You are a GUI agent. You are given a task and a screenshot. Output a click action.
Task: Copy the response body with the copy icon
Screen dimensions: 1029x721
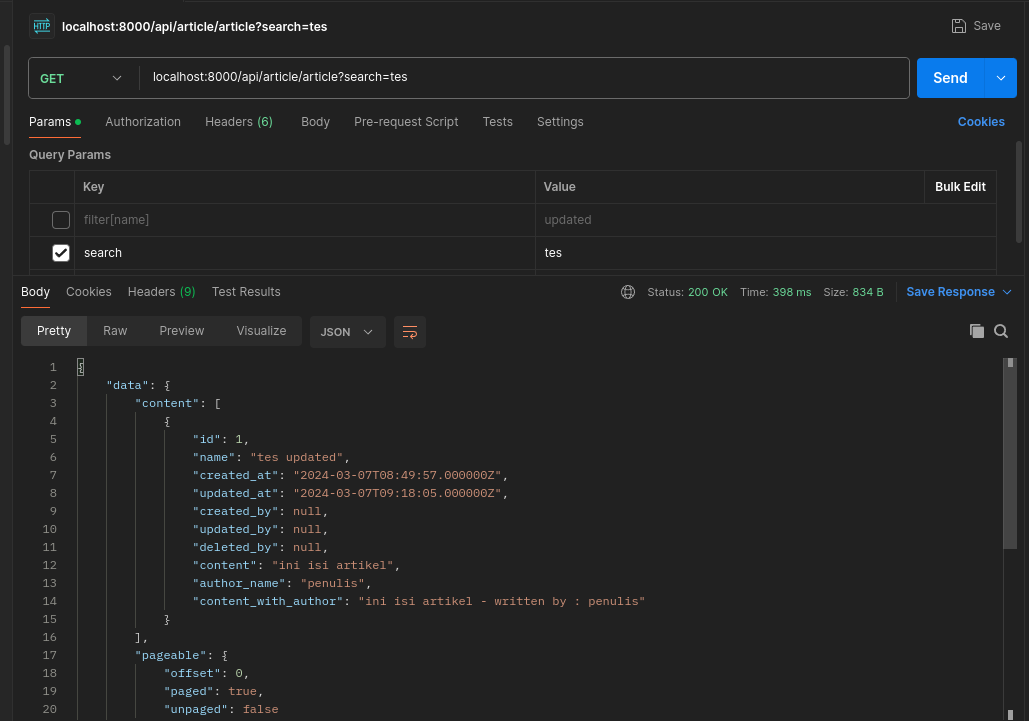977,331
